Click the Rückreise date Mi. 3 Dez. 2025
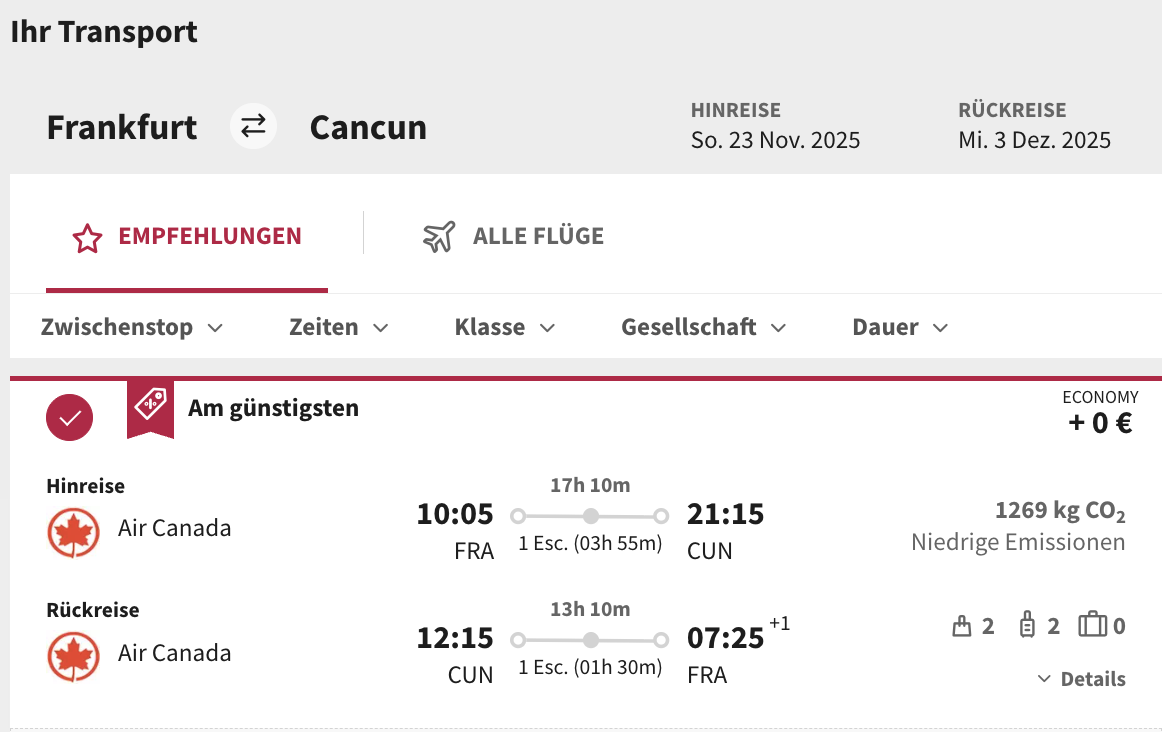1162x732 pixels. 1034,140
